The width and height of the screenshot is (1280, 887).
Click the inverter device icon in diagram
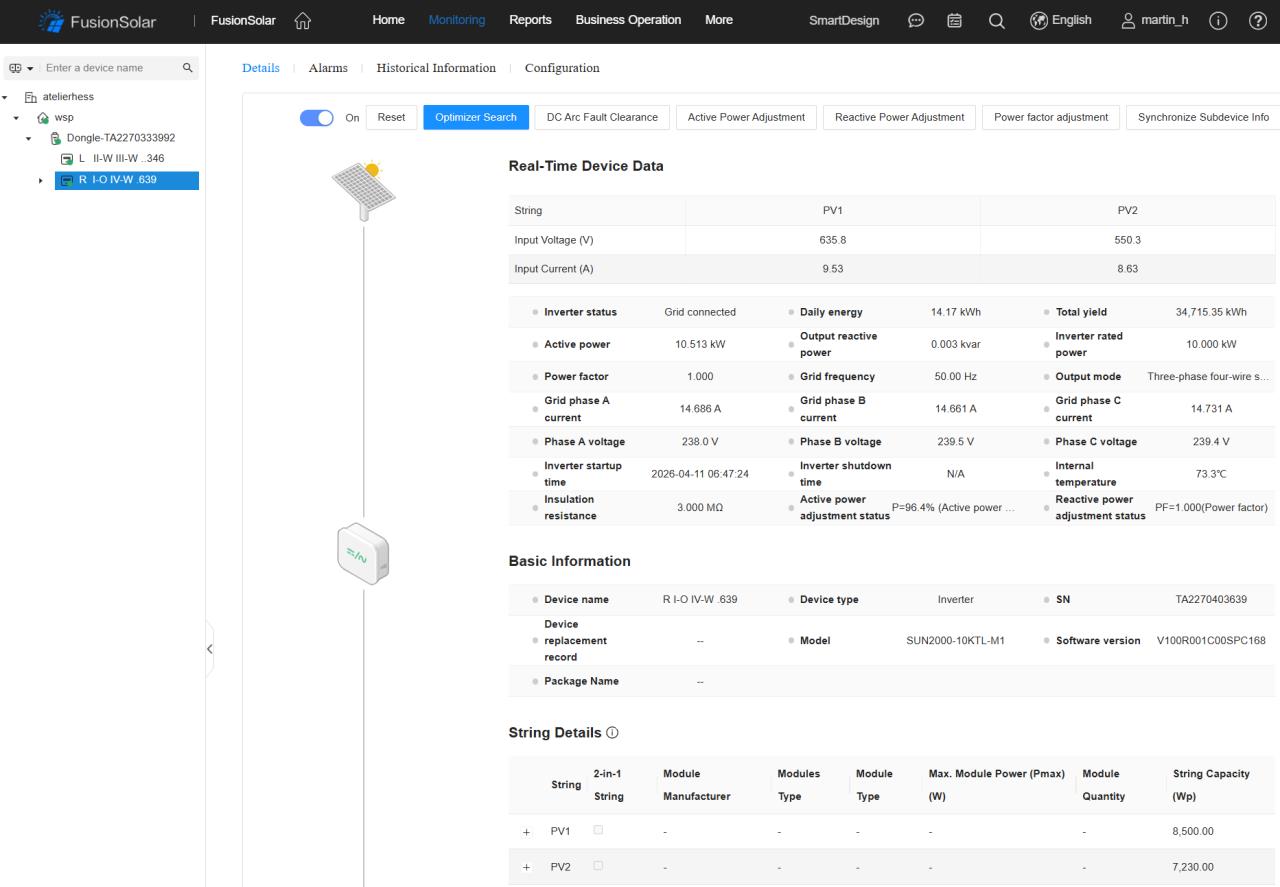[x=363, y=553]
